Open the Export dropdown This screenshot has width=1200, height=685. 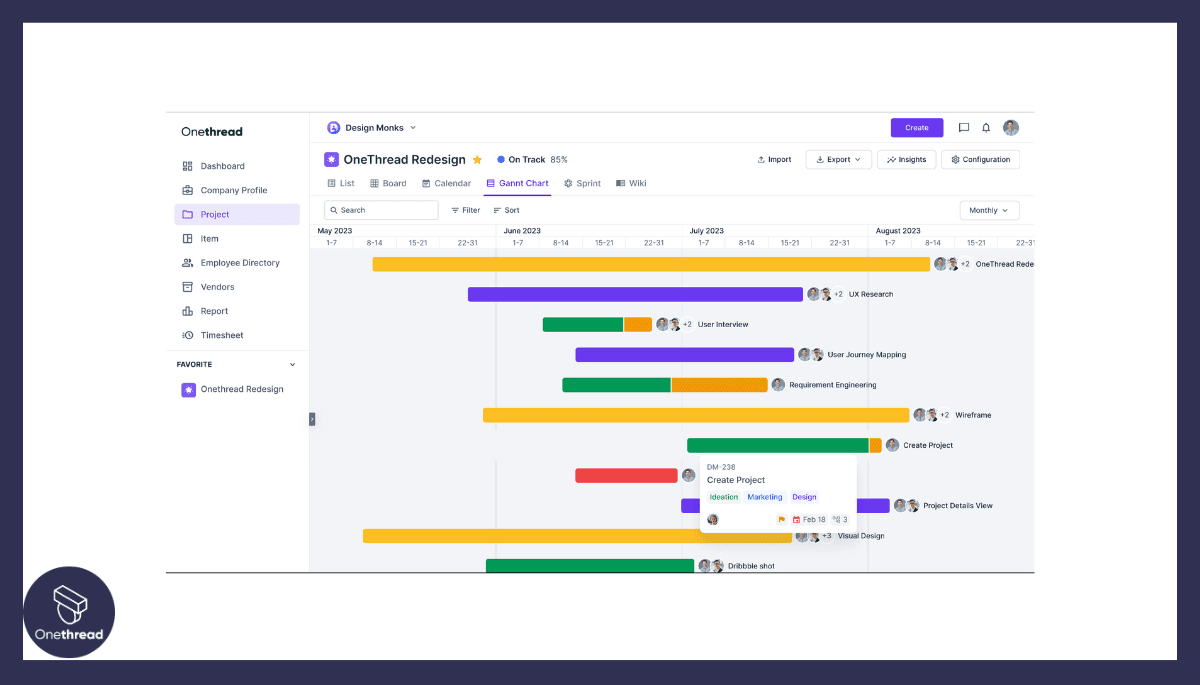838,159
